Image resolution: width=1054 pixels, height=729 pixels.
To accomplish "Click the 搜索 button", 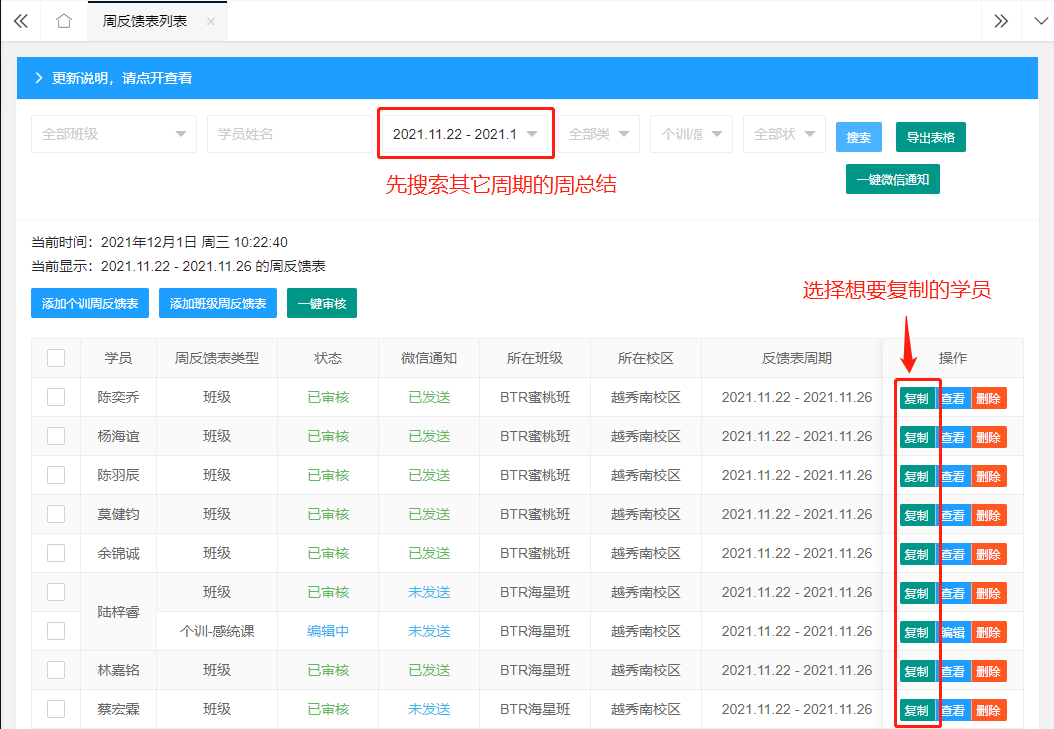I will pyautogui.click(x=858, y=138).
